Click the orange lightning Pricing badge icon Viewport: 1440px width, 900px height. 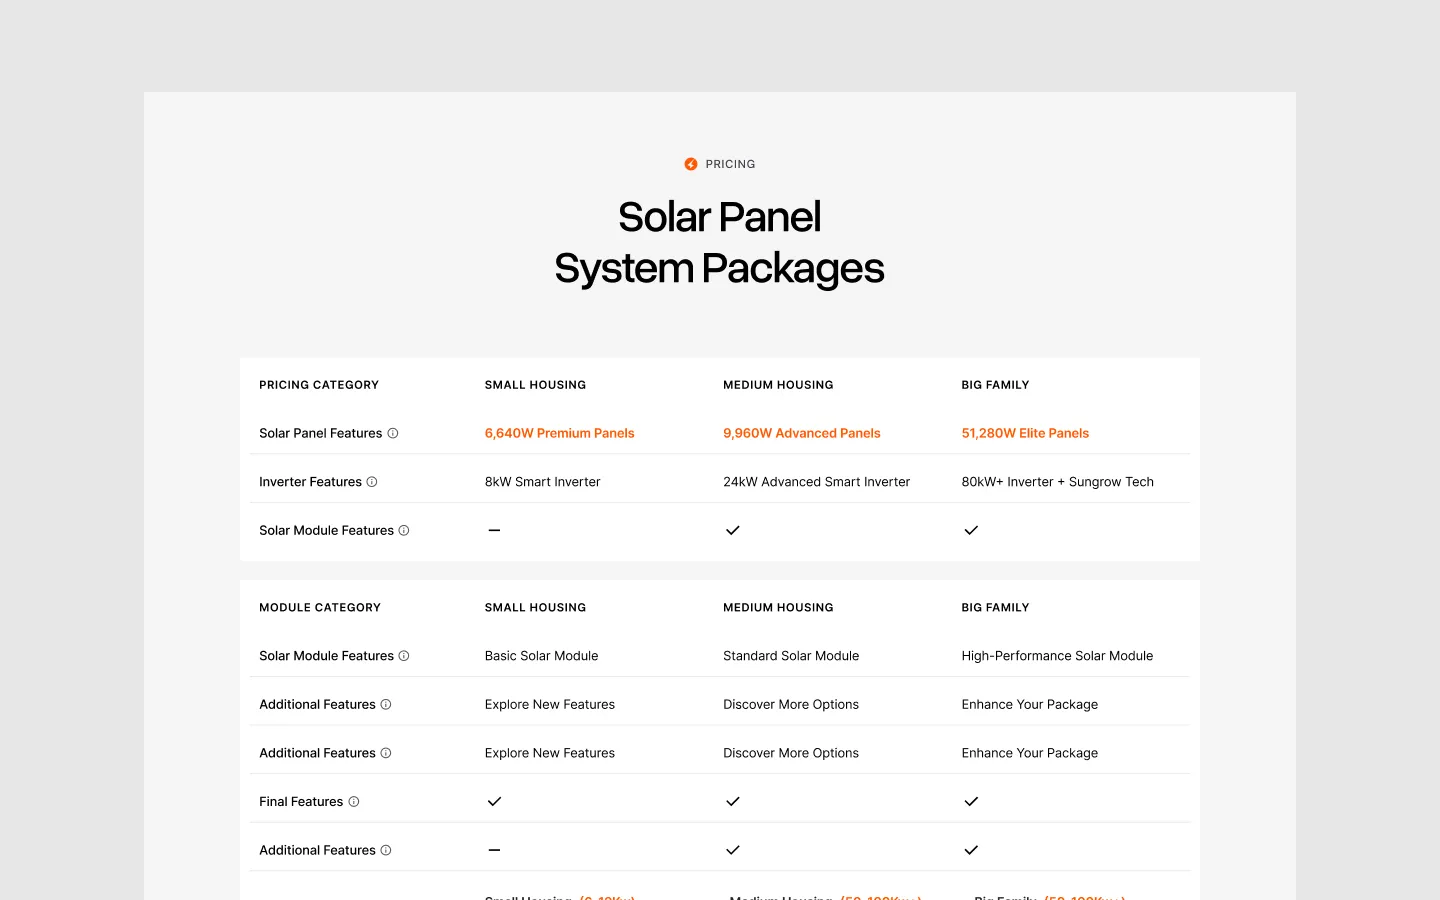click(691, 164)
